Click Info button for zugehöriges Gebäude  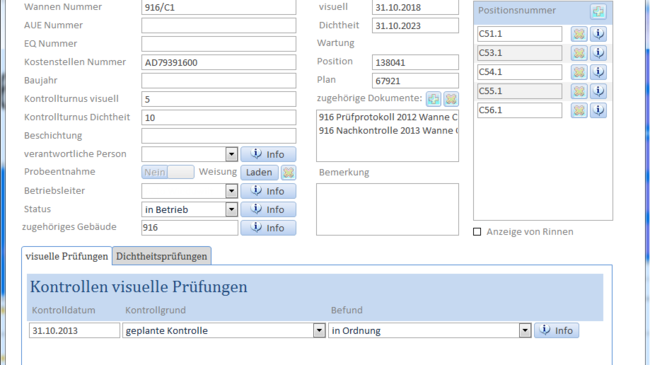(x=268, y=228)
